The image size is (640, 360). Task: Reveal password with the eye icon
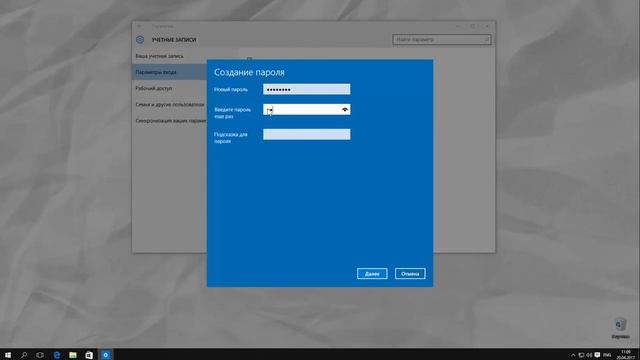coord(345,109)
